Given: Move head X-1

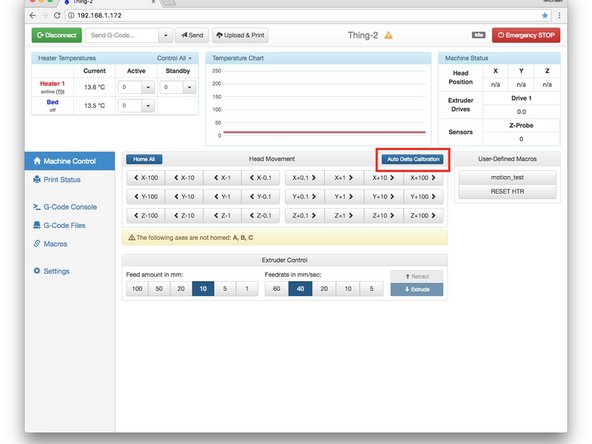Looking at the screenshot, I should click(x=222, y=178).
